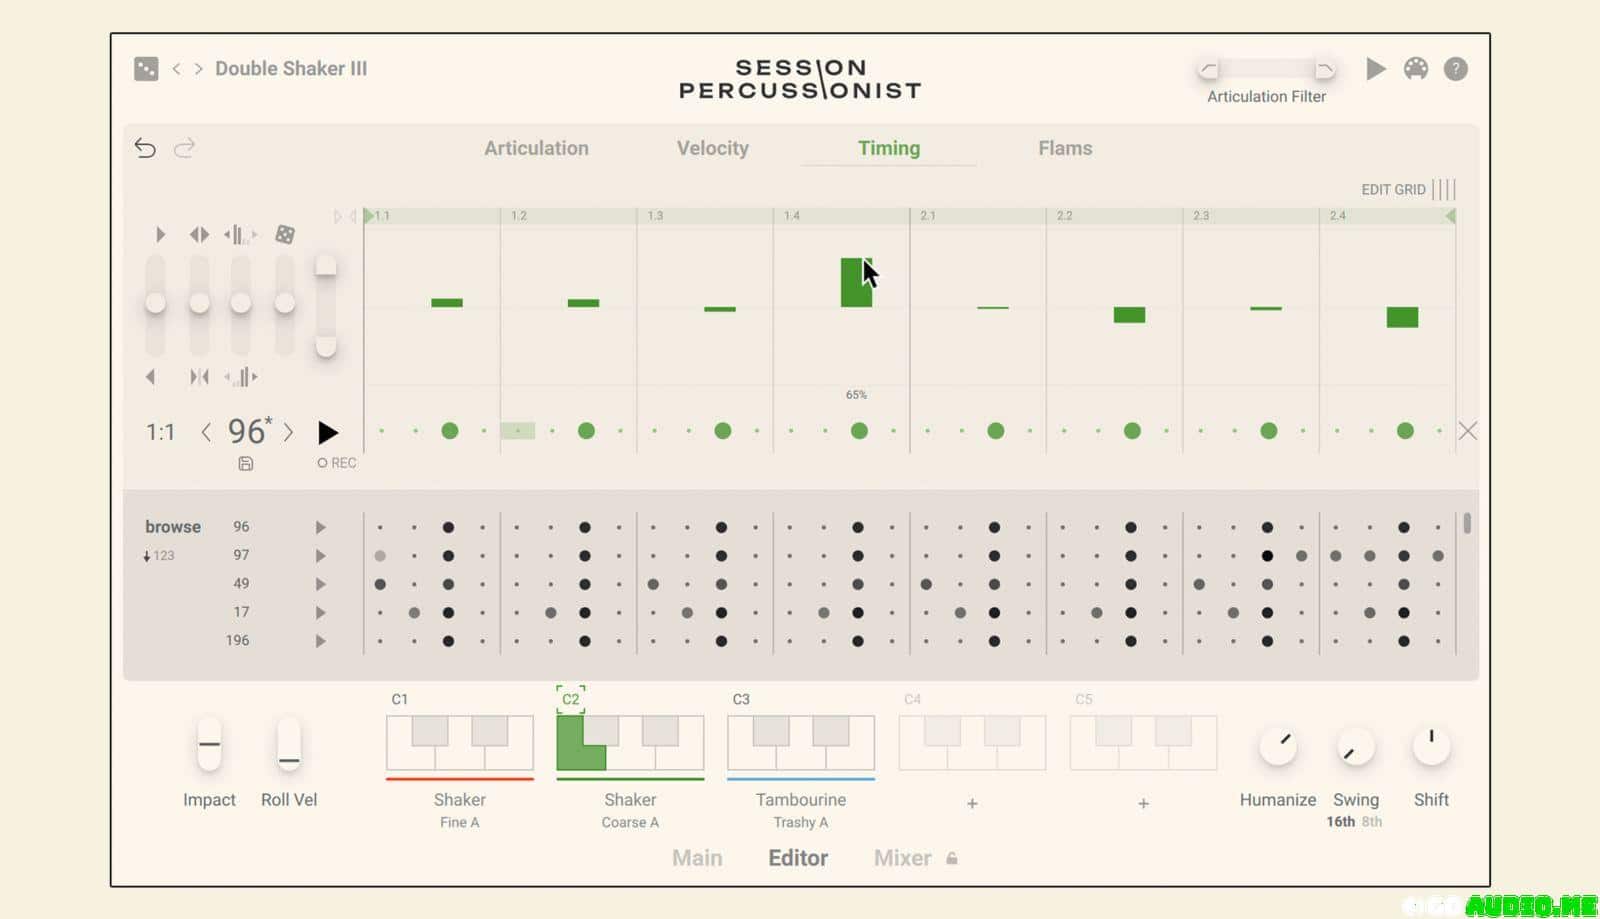Open Shaker Coarse A instrument selector
The height and width of the screenshot is (919, 1600).
pyautogui.click(x=630, y=810)
